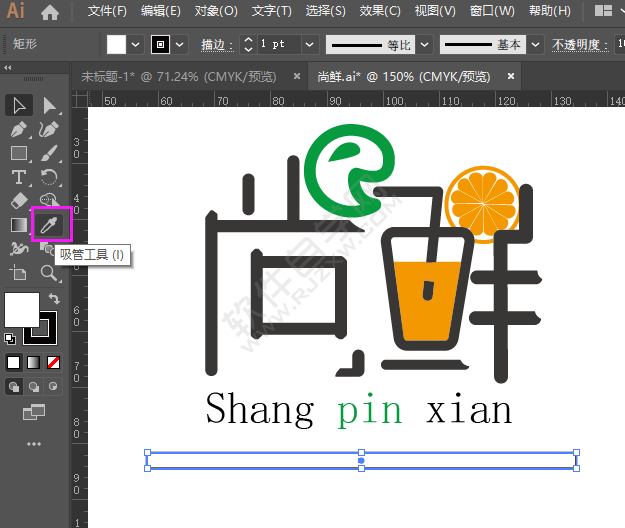Select the Eraser tool

tap(19, 201)
